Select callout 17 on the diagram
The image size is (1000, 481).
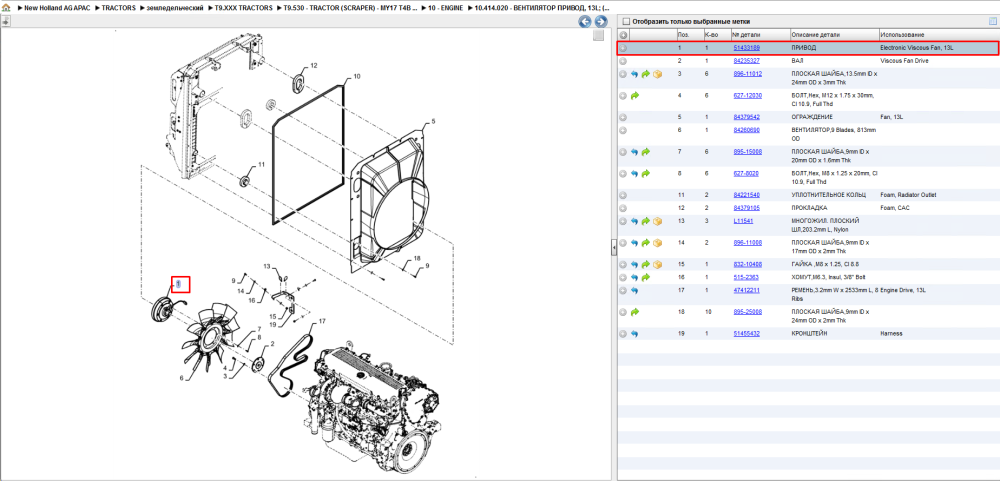pos(322,321)
